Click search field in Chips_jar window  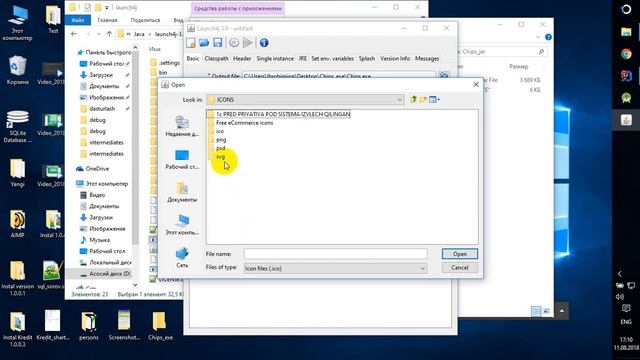point(502,52)
